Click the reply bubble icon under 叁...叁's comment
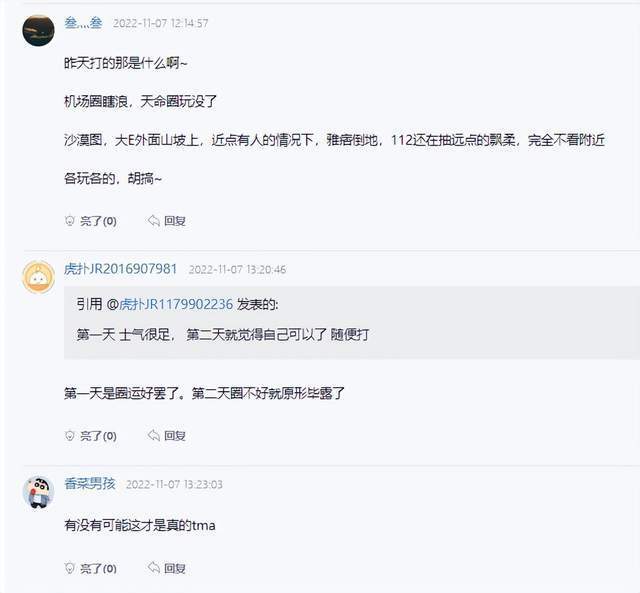 153,221
